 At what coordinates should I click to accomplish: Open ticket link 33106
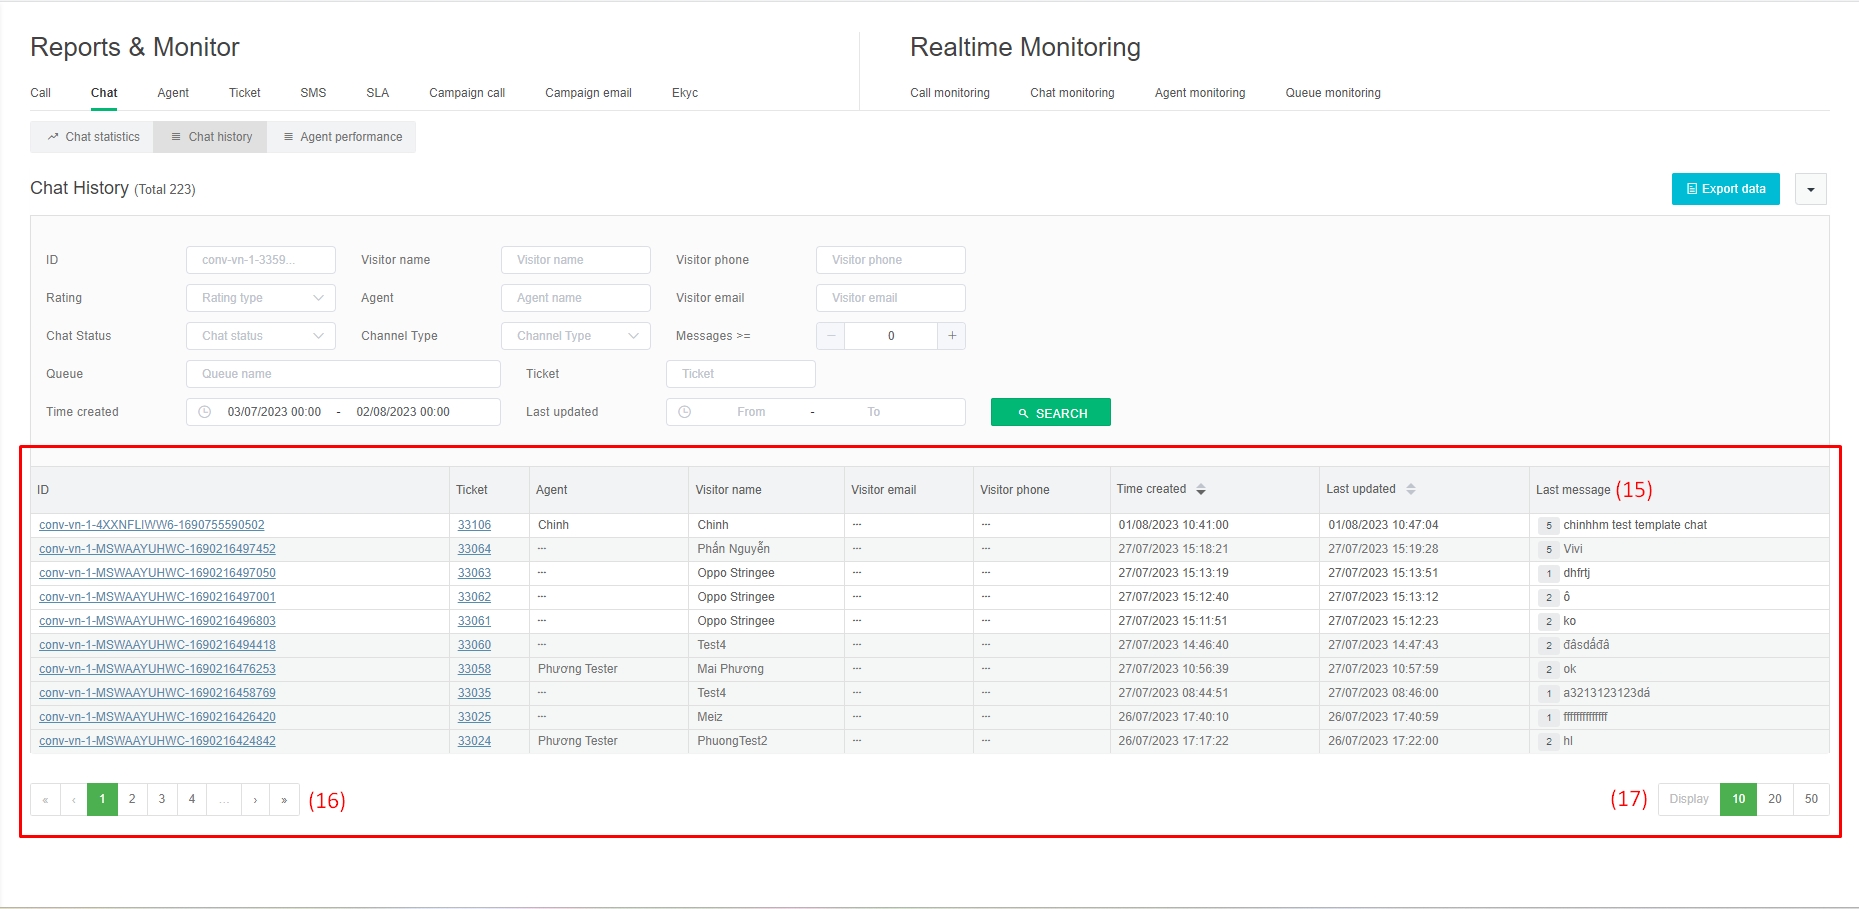[474, 525]
